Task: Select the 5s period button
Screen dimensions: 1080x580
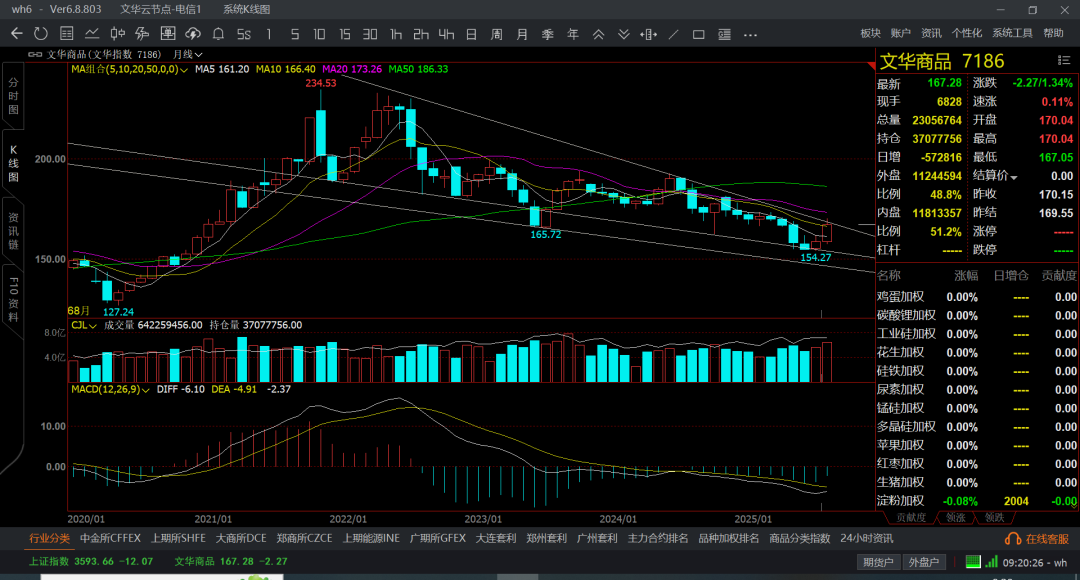Action: click(x=244, y=34)
